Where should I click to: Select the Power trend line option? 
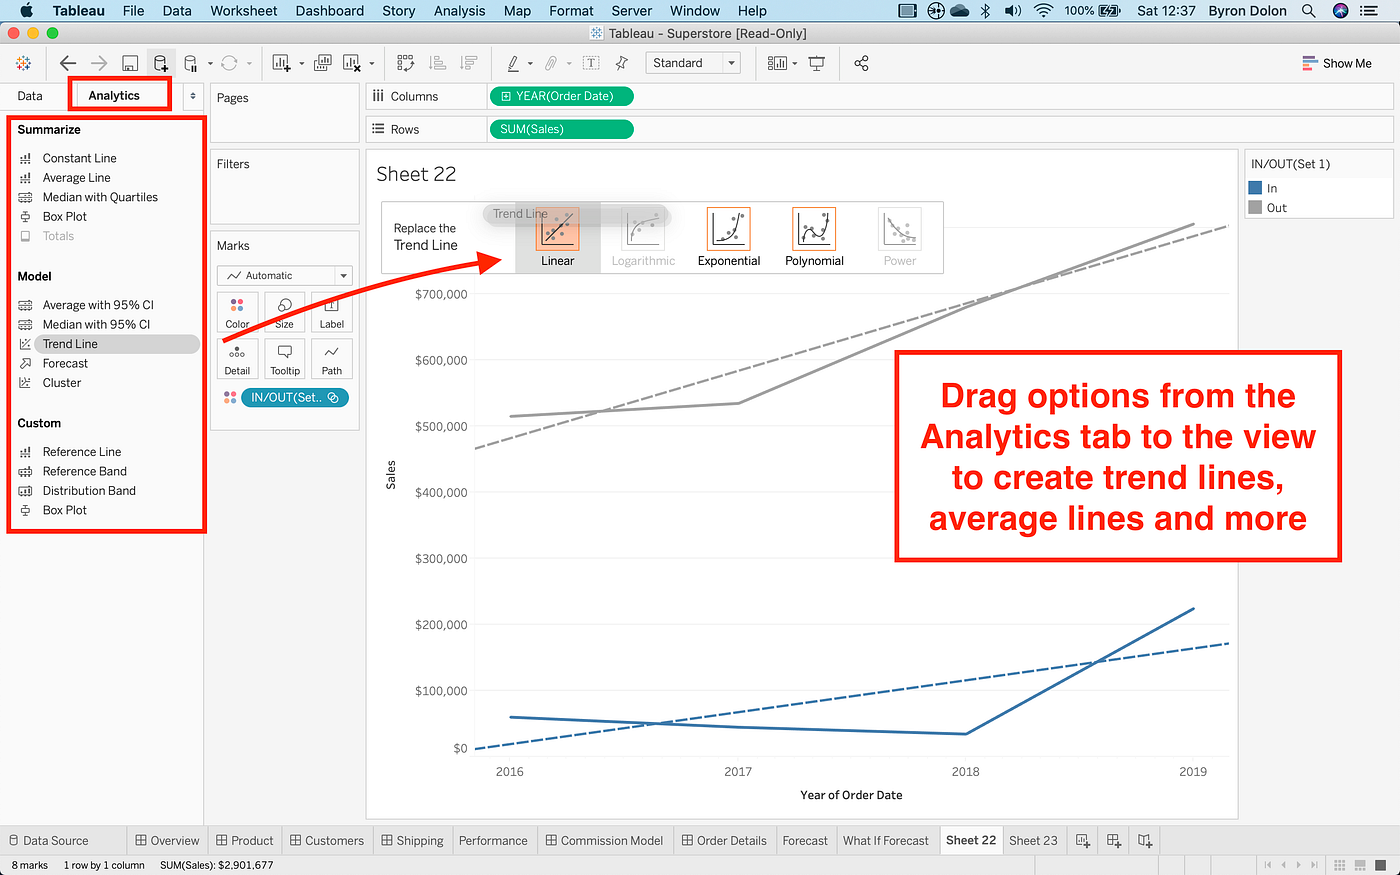click(899, 238)
